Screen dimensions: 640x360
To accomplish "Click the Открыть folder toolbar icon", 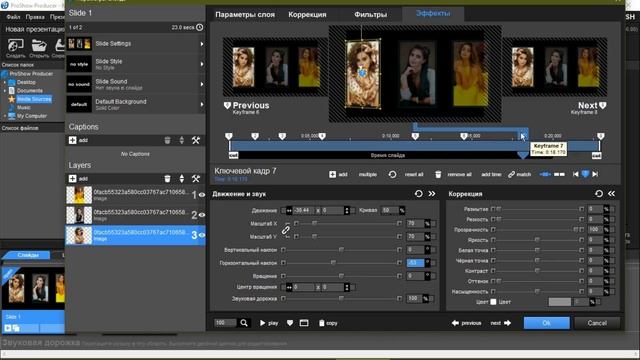I will 39,45.
